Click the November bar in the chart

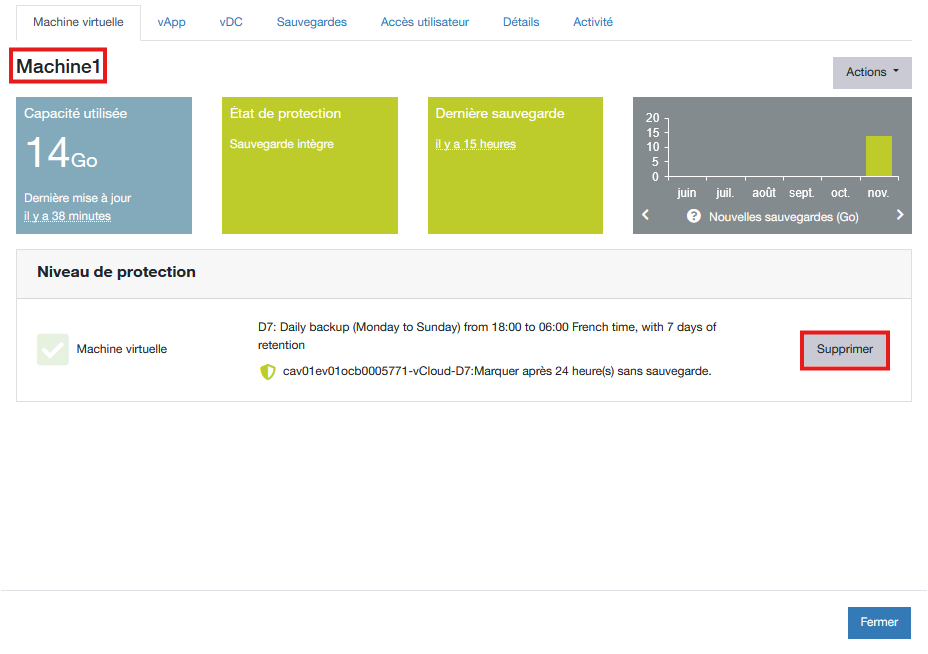pyautogui.click(x=878, y=156)
